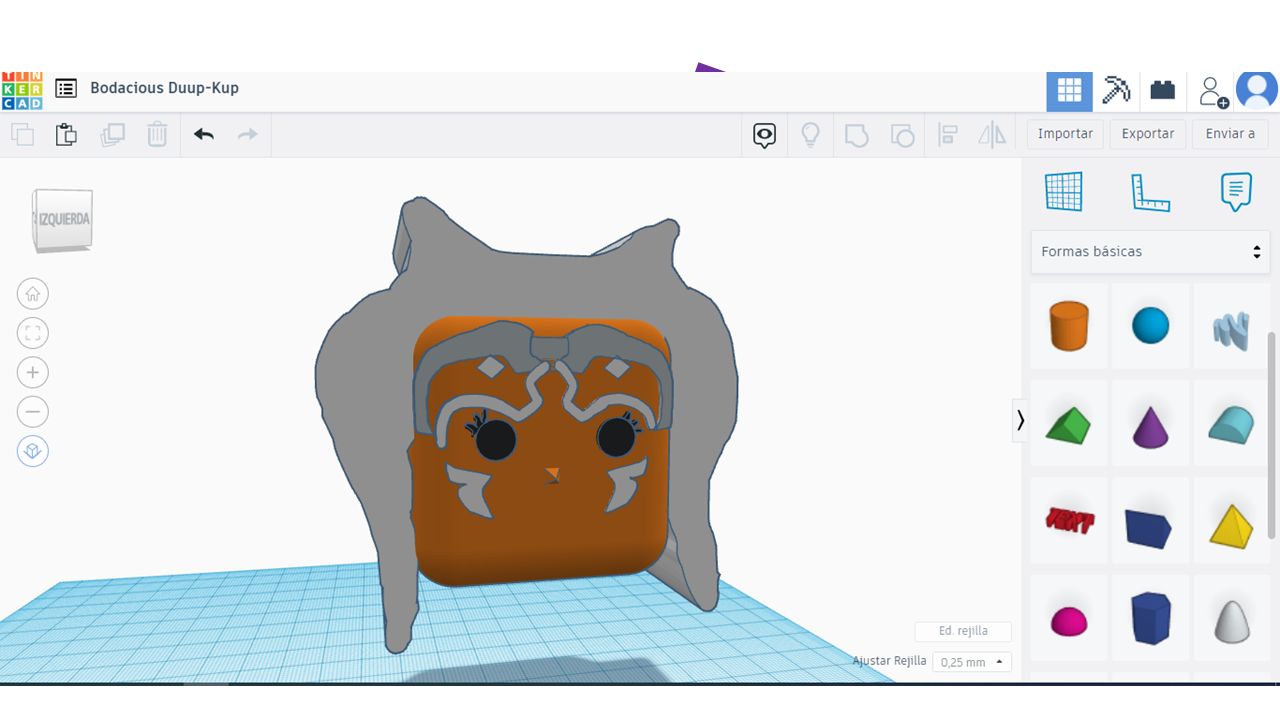
Task: Click the invite collaborator icon
Action: [1213, 92]
